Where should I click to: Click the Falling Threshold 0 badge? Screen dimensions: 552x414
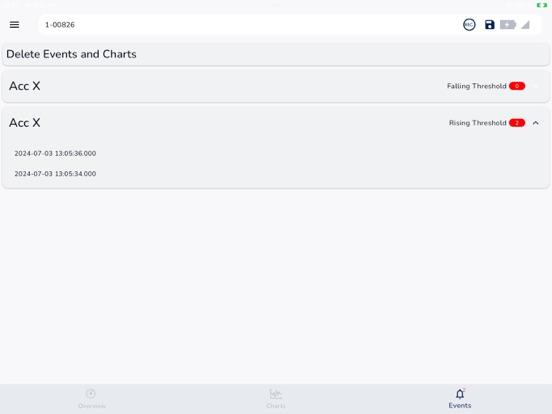(517, 86)
